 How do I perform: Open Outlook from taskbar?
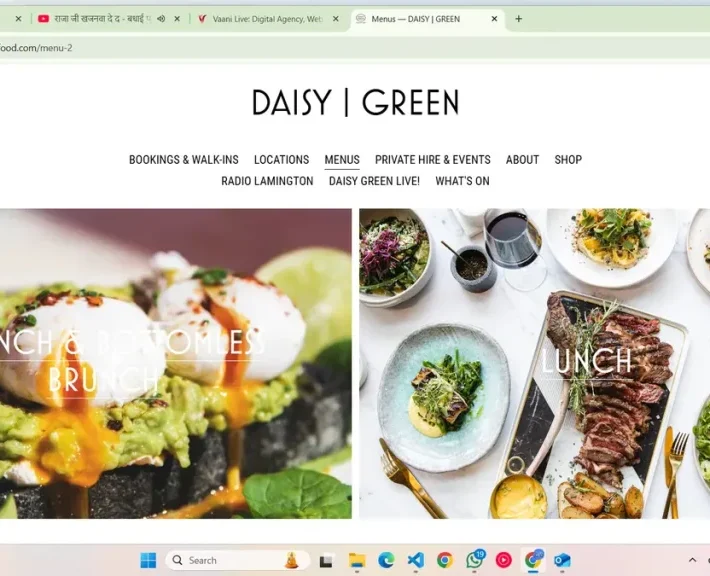[562, 561]
